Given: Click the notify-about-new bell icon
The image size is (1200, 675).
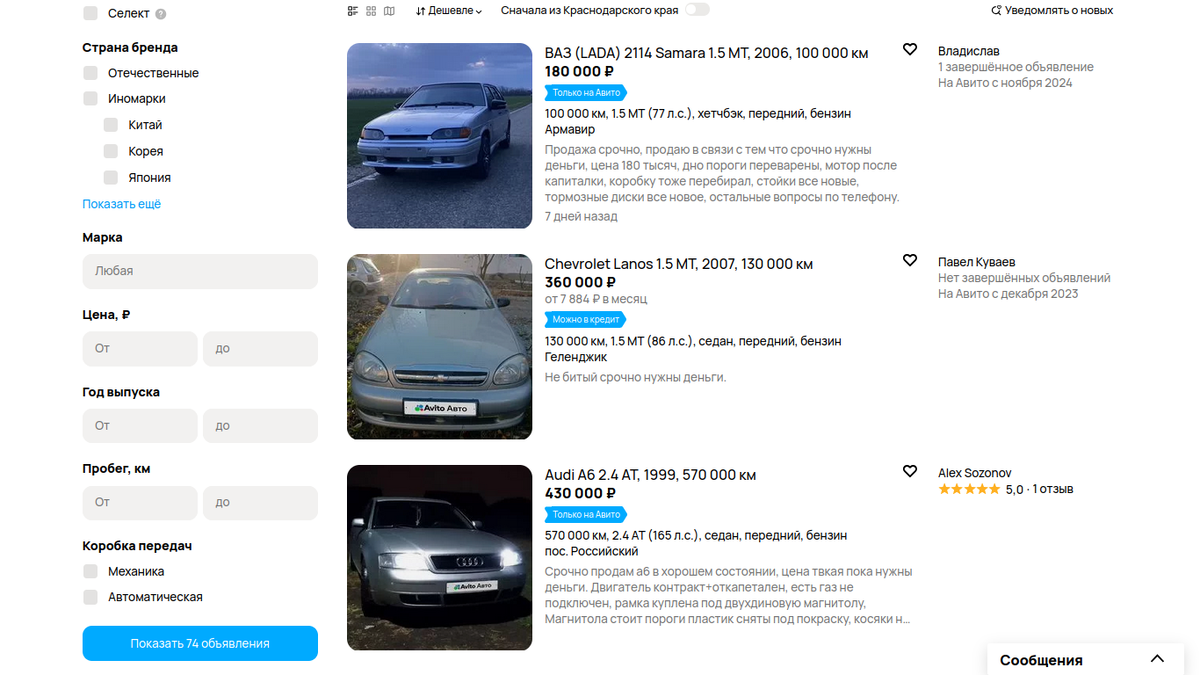Looking at the screenshot, I should (996, 11).
